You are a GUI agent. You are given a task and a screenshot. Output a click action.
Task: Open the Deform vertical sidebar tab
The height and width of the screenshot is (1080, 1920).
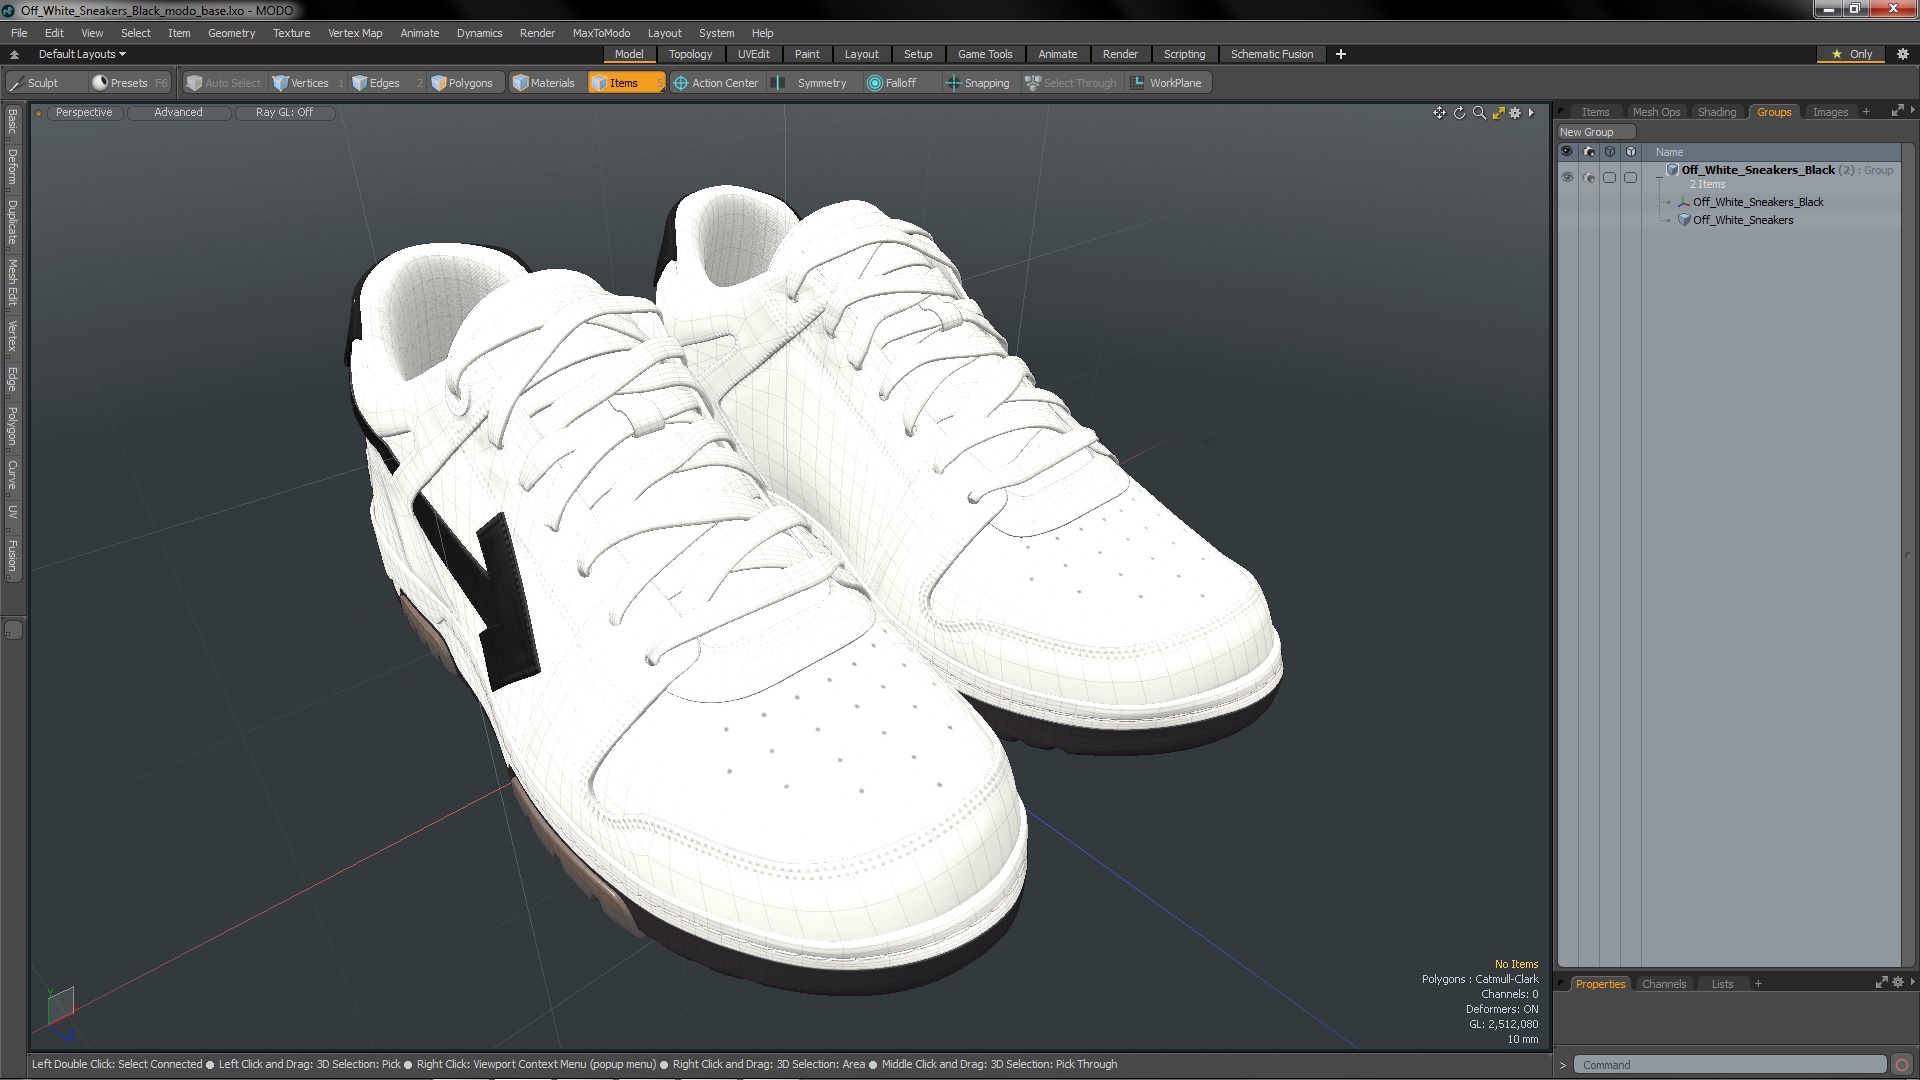coord(12,168)
